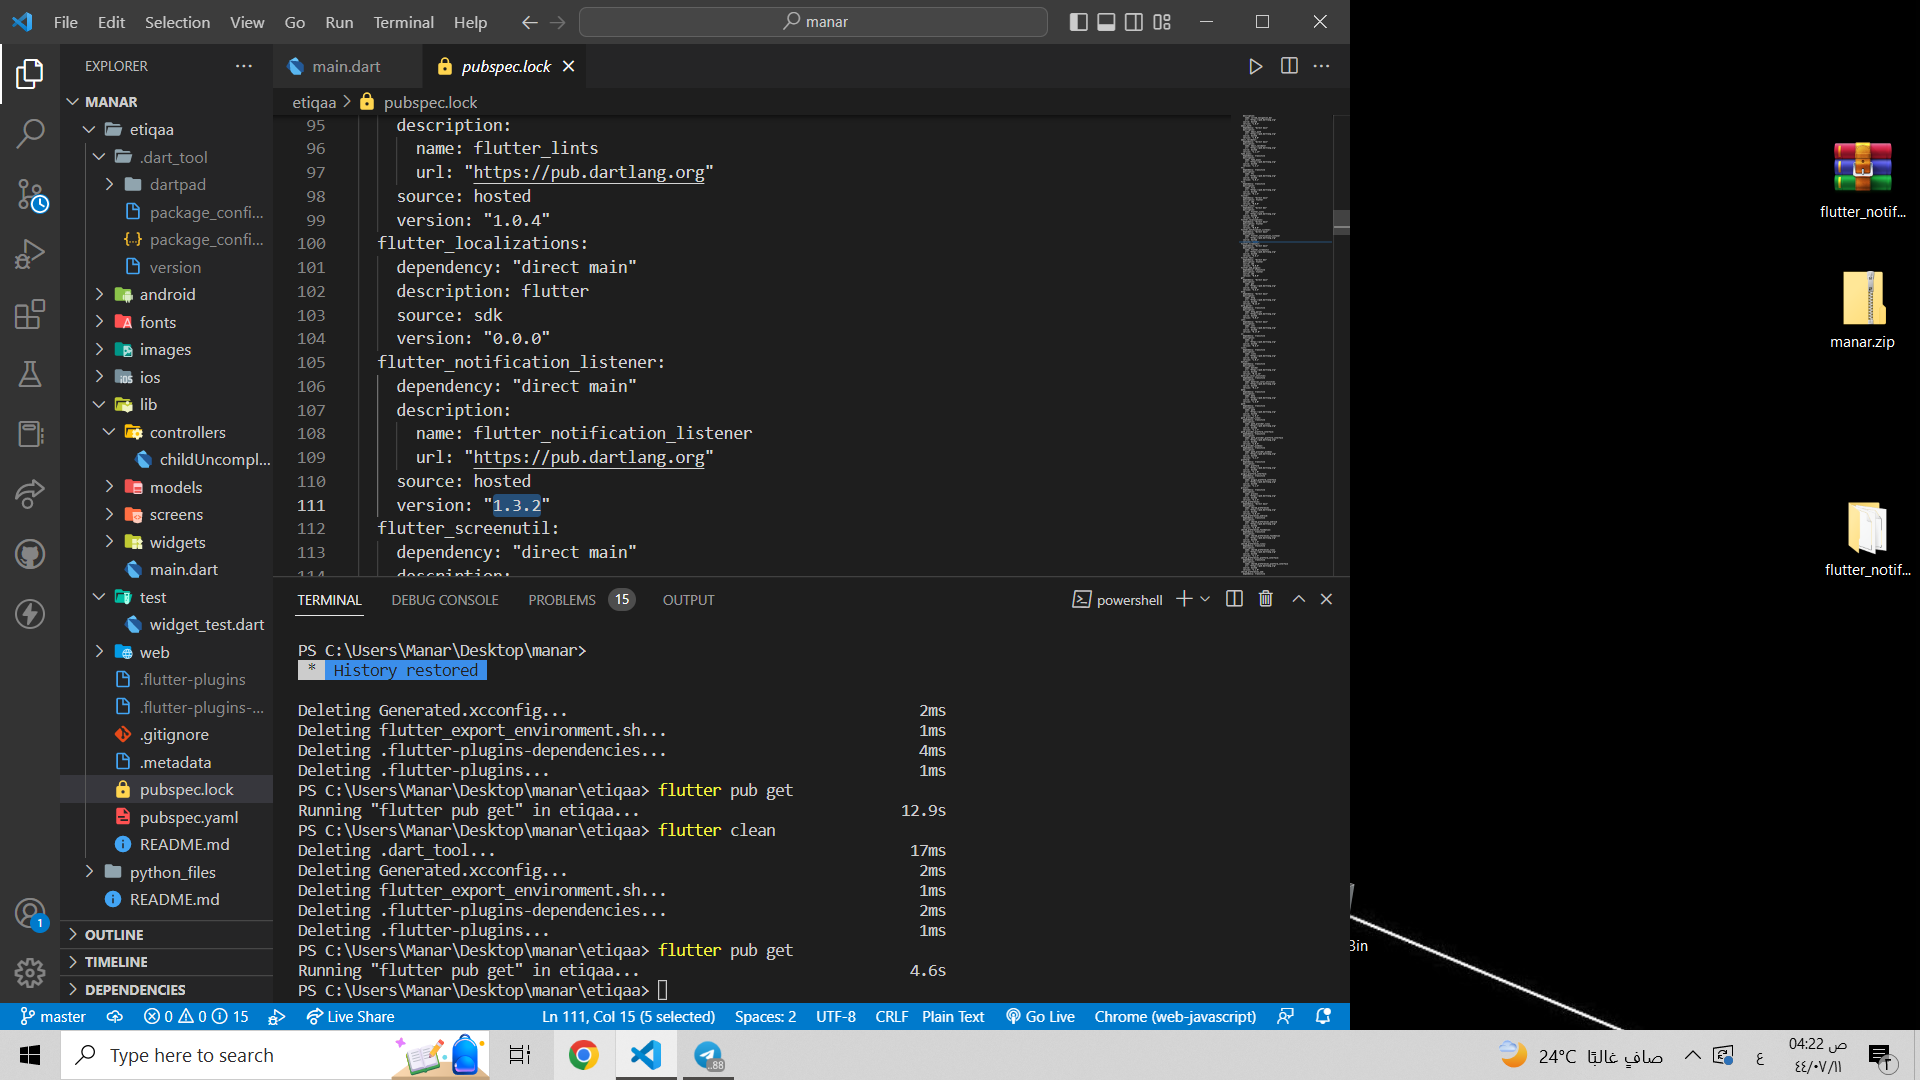Open the Terminal menu

[x=403, y=22]
